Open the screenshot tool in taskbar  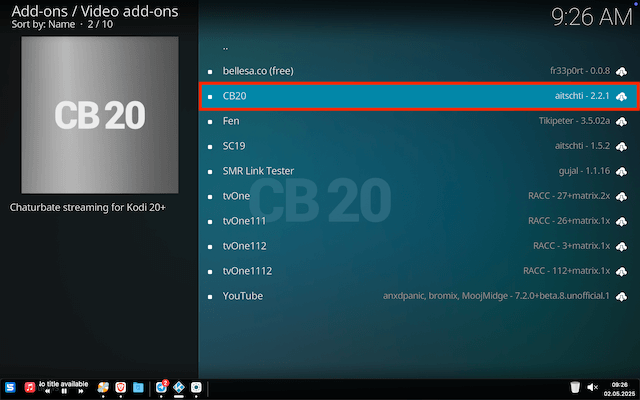pyautogui.click(x=196, y=387)
